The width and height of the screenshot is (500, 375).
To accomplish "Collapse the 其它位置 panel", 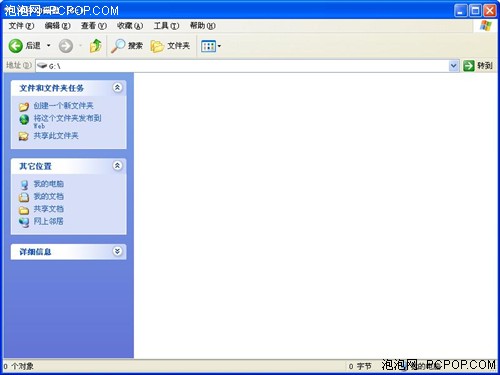I will 117,166.
